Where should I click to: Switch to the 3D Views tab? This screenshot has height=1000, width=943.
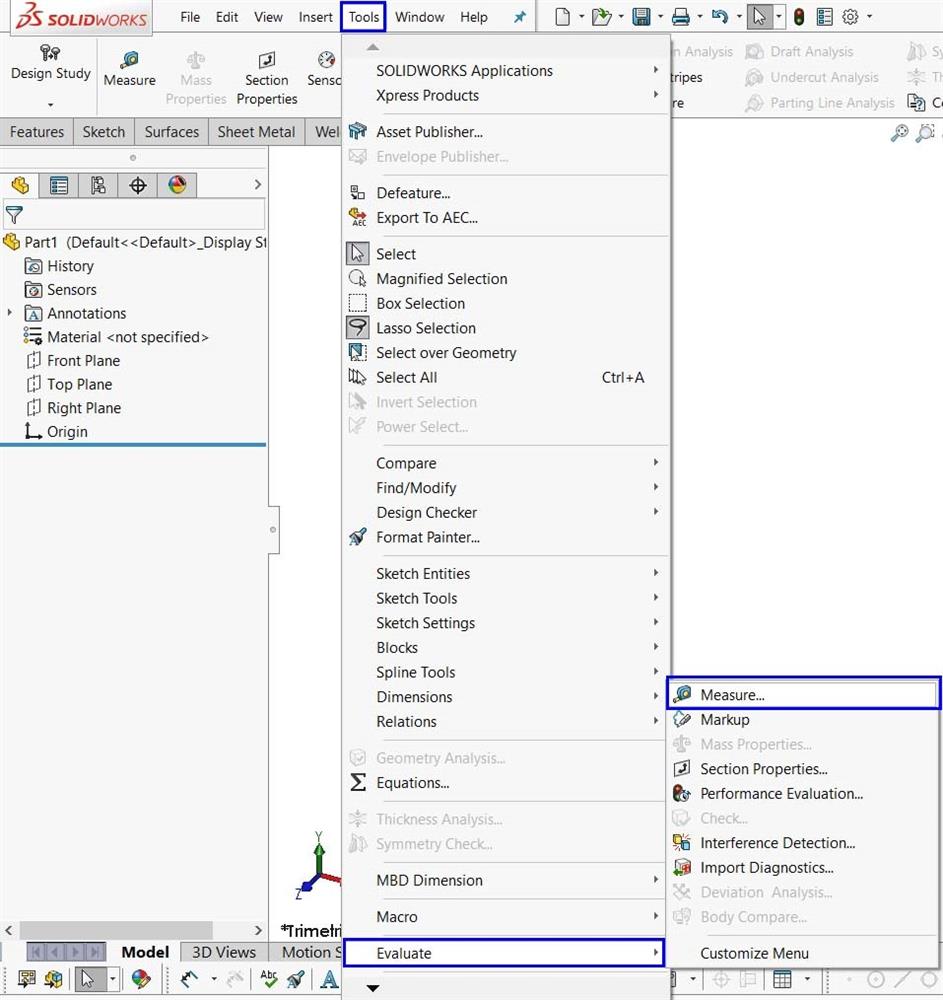(x=224, y=952)
